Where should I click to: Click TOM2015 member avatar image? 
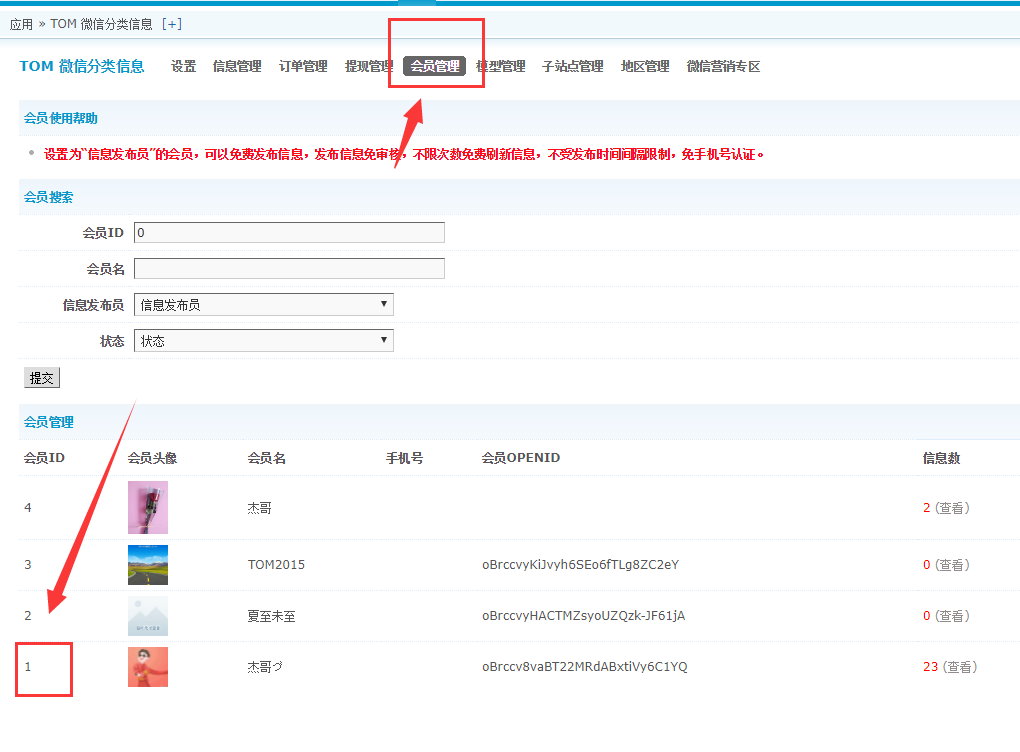147,565
